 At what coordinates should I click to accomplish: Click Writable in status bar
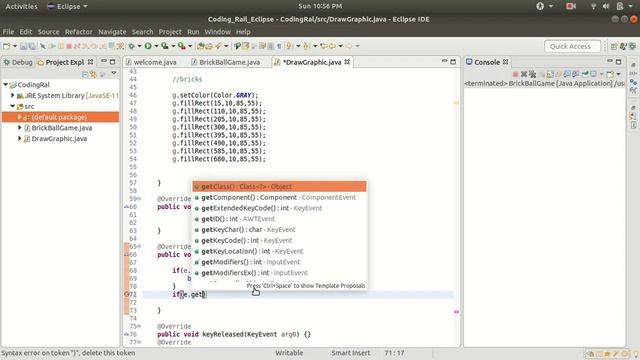289,353
